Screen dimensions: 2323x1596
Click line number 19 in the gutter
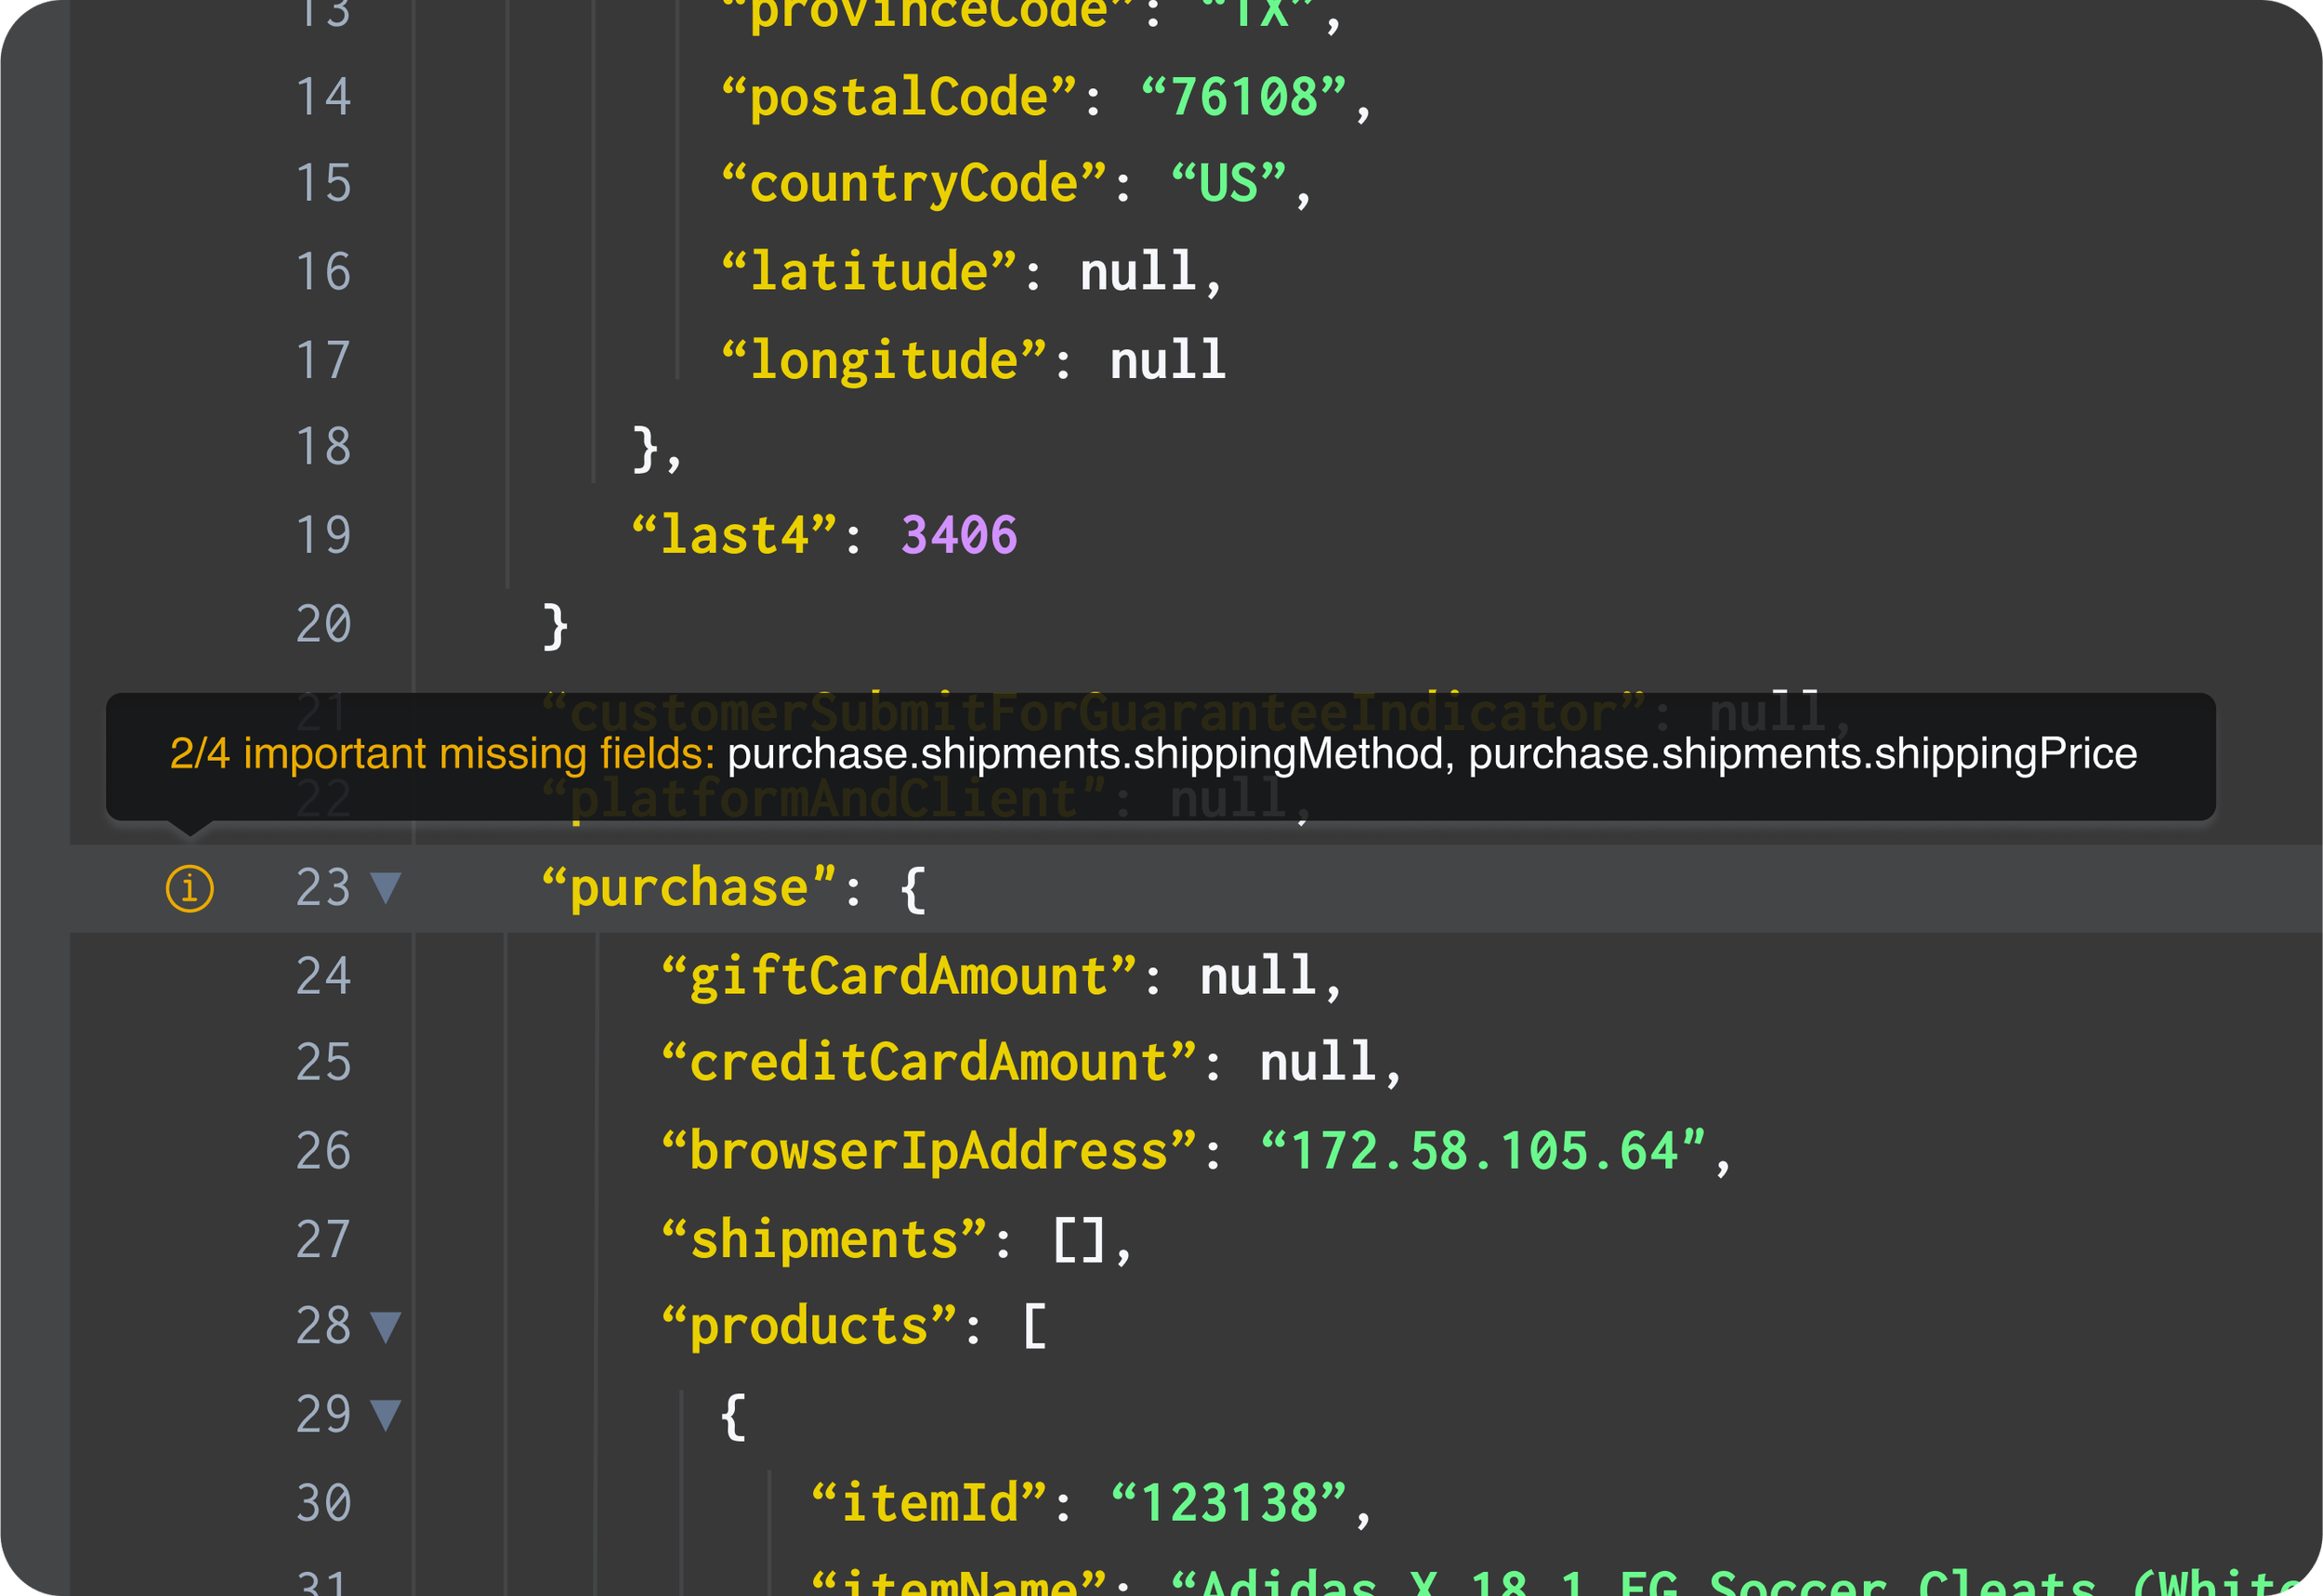323,535
